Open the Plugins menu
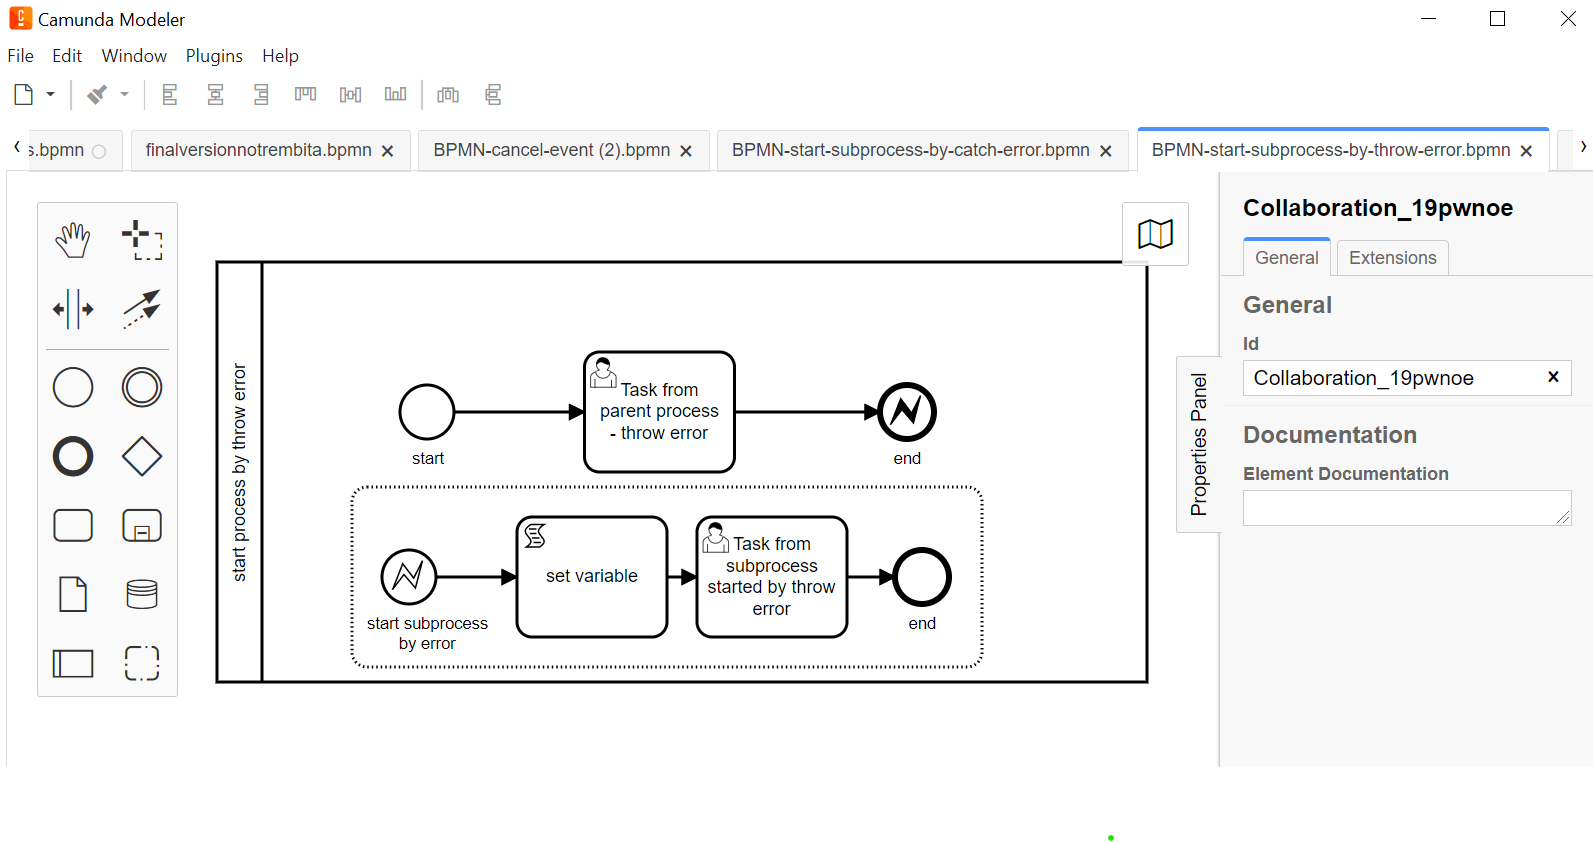The width and height of the screenshot is (1593, 842). click(214, 56)
